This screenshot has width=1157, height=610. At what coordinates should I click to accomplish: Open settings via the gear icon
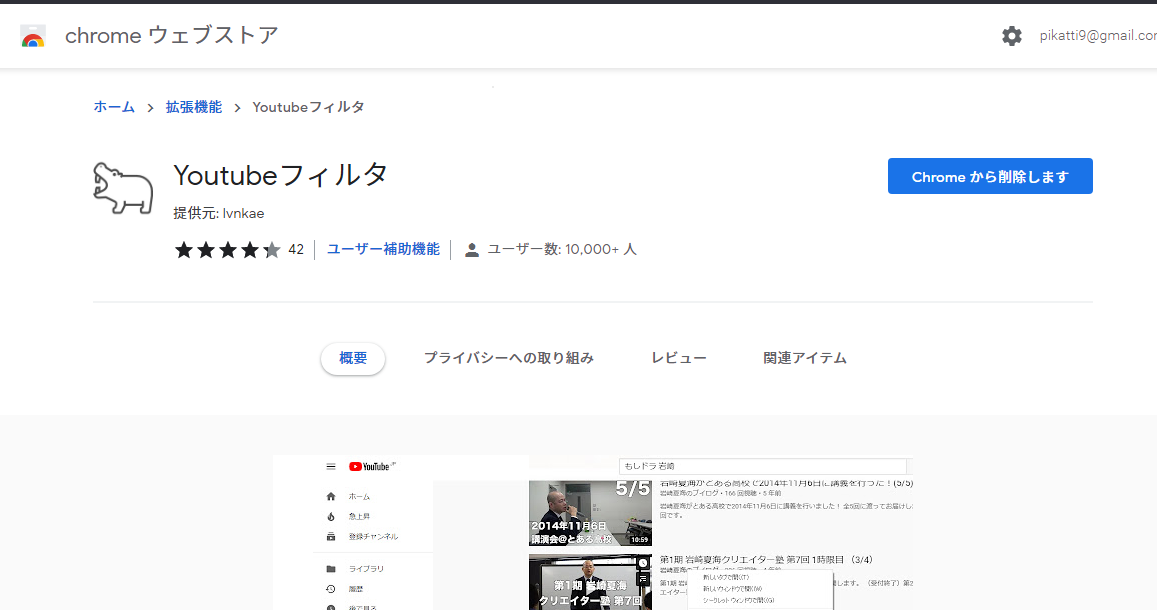pos(1012,36)
